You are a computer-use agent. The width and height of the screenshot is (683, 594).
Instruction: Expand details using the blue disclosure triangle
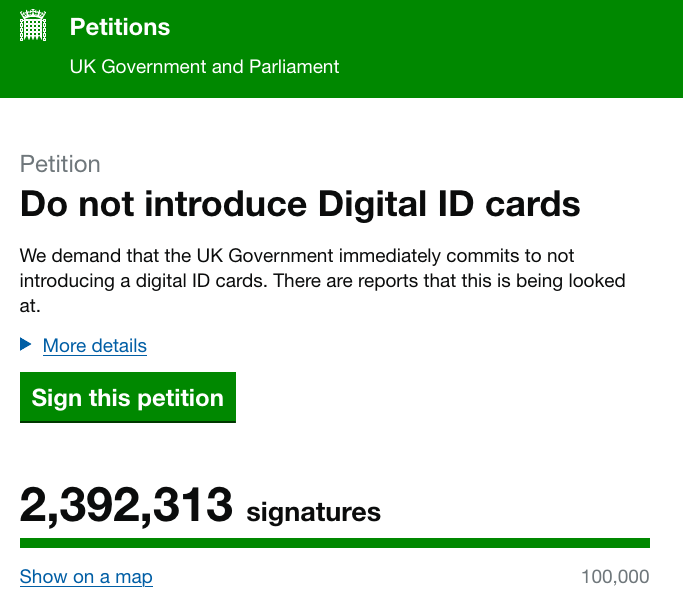(x=26, y=345)
